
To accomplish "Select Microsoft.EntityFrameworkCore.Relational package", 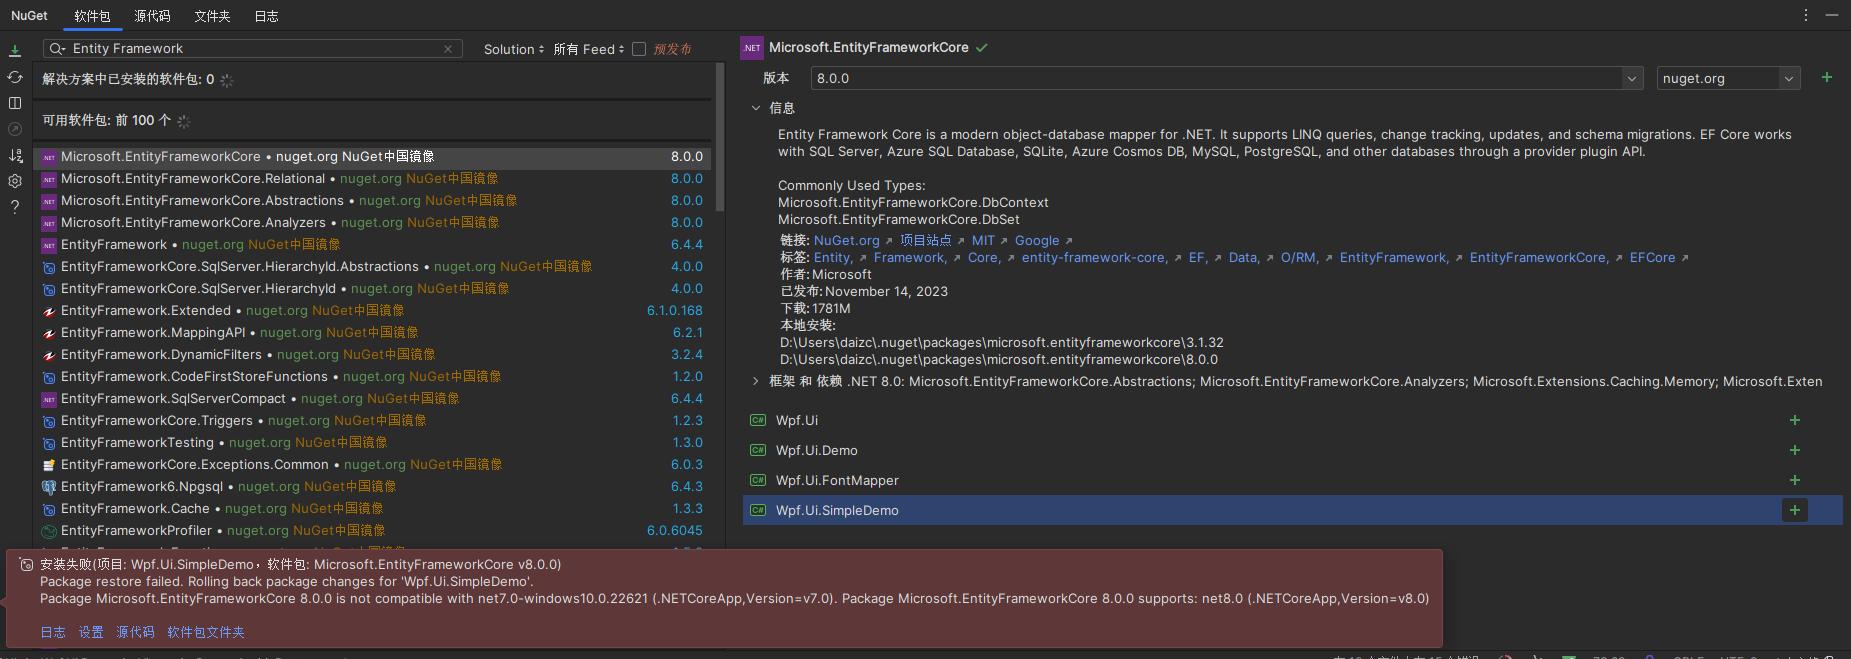I will 374,179.
